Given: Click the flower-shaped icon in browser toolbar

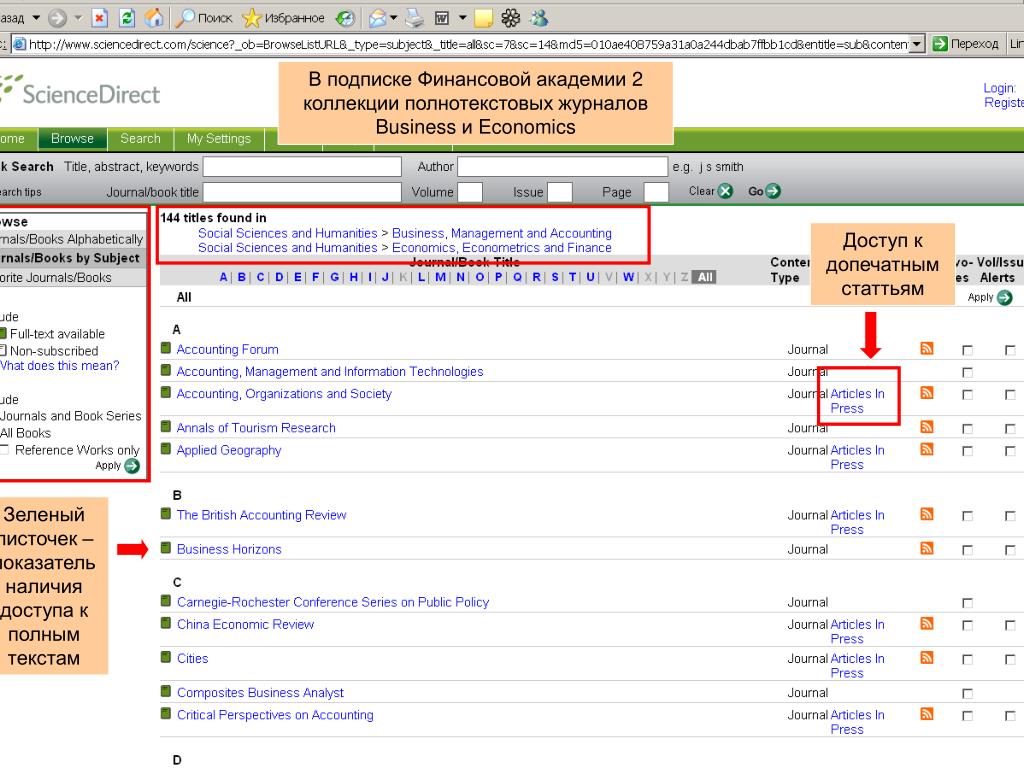Looking at the screenshot, I should [511, 18].
